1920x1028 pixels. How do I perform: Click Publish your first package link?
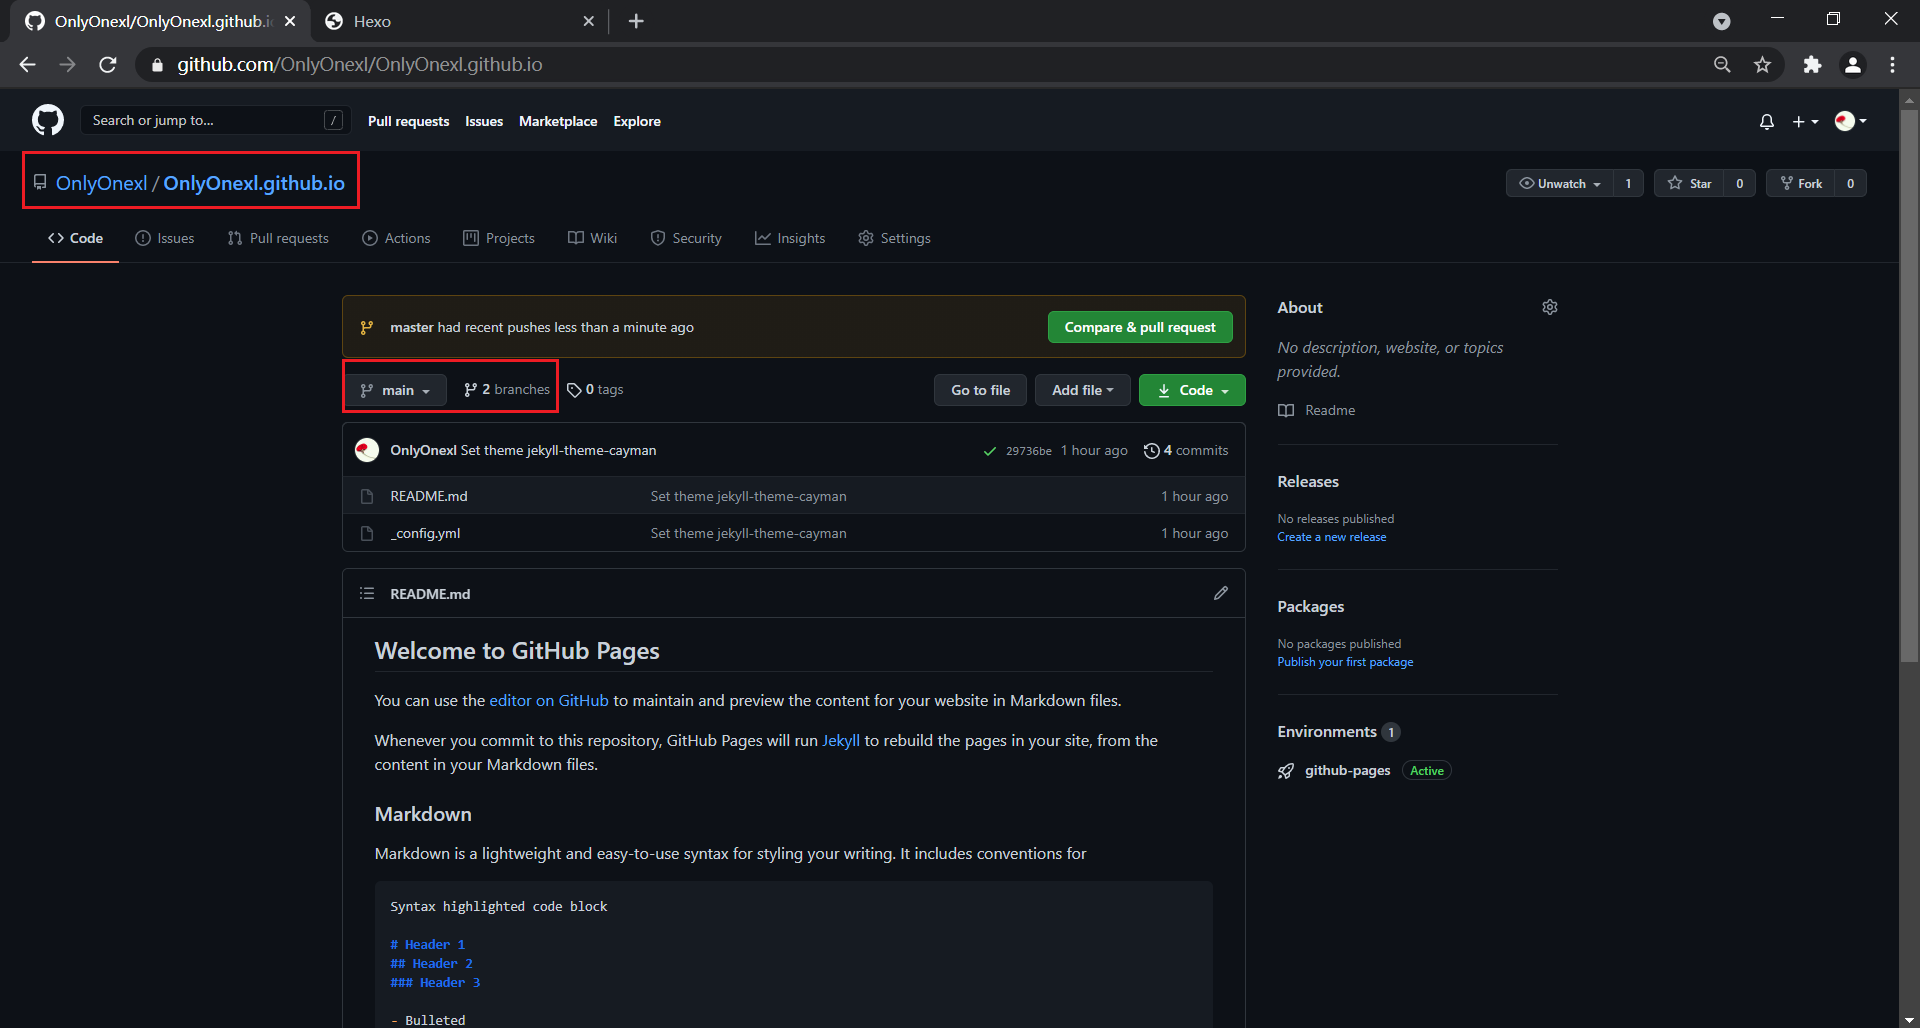click(x=1345, y=662)
